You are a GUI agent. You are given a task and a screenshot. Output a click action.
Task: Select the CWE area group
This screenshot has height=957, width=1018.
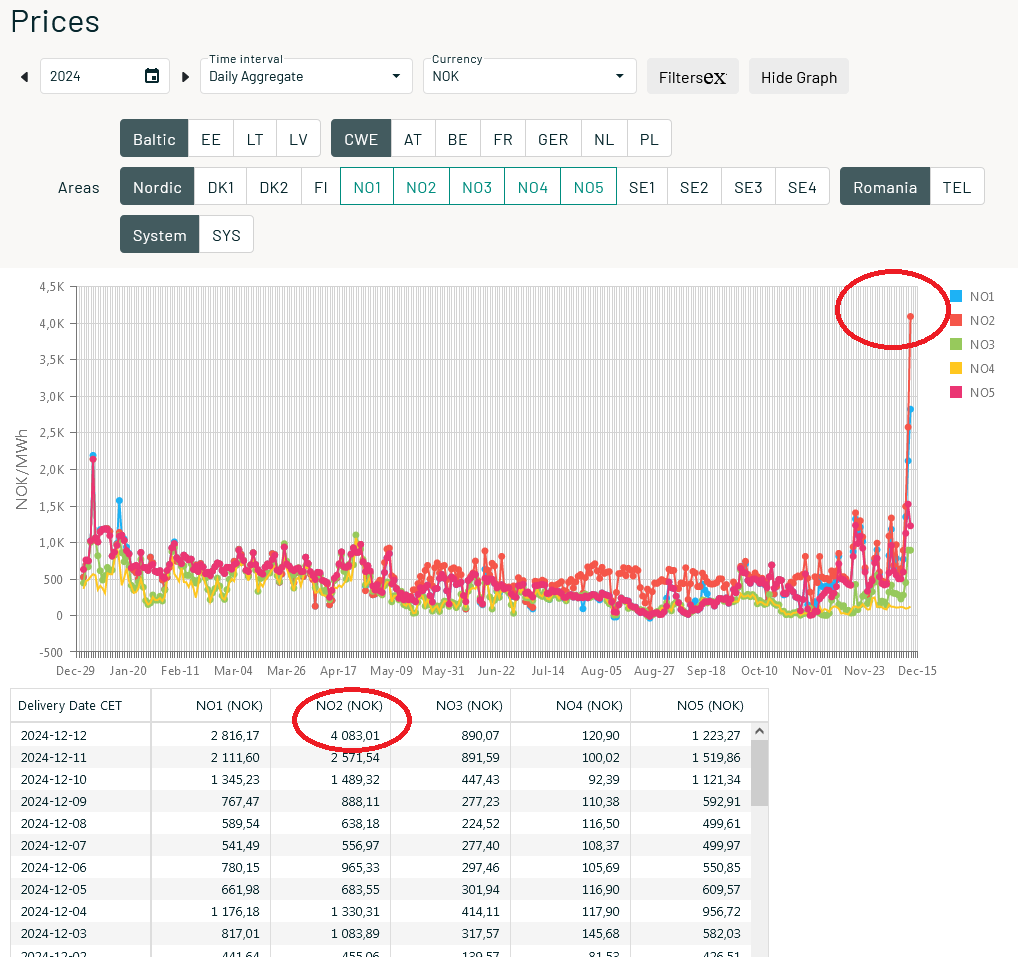pyautogui.click(x=361, y=139)
